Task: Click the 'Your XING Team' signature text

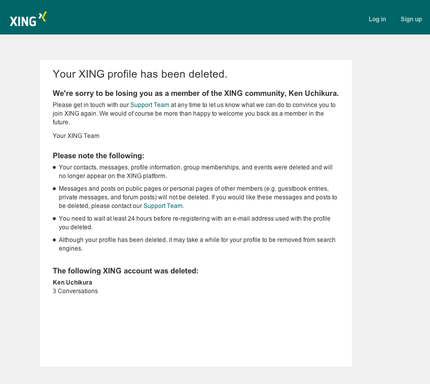Action: 76,136
